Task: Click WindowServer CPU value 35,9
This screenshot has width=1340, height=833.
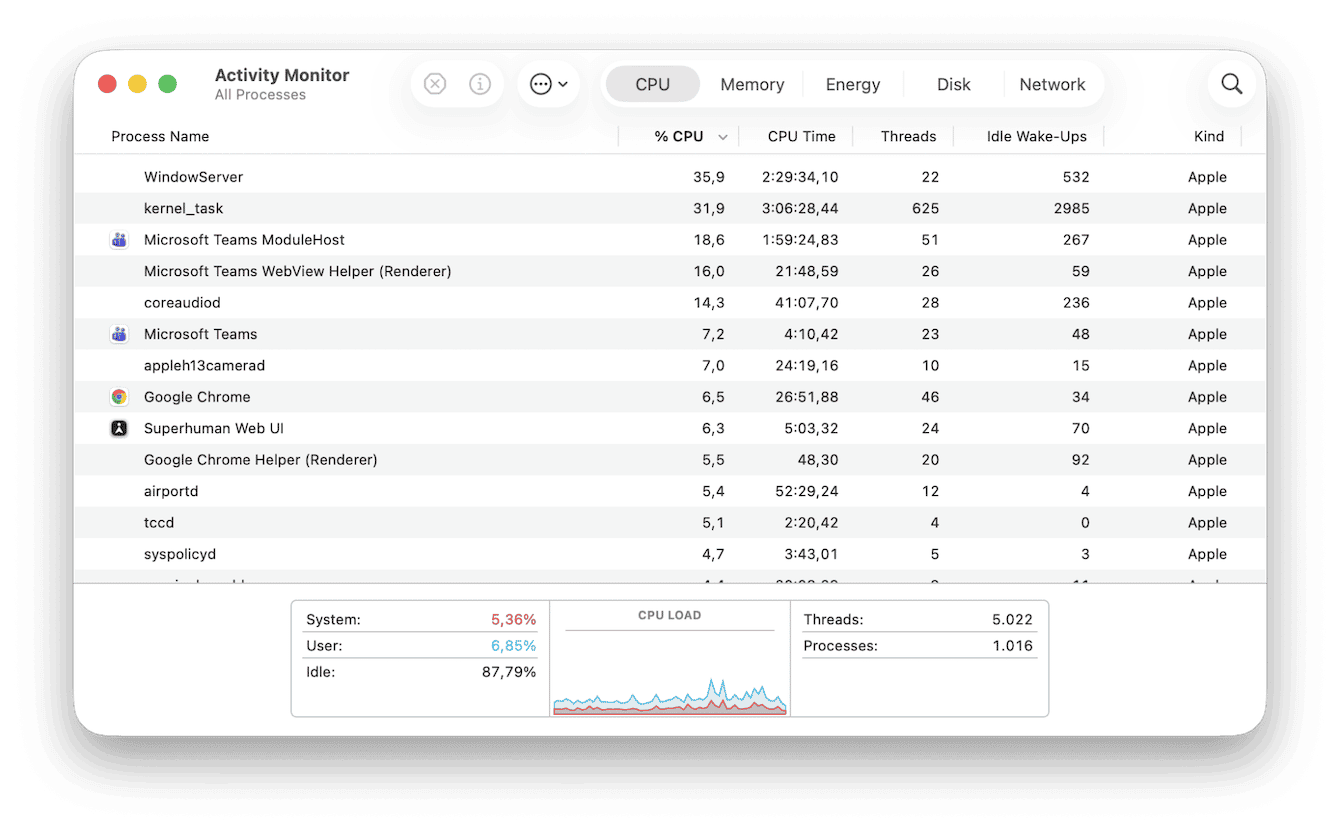Action: [x=709, y=177]
